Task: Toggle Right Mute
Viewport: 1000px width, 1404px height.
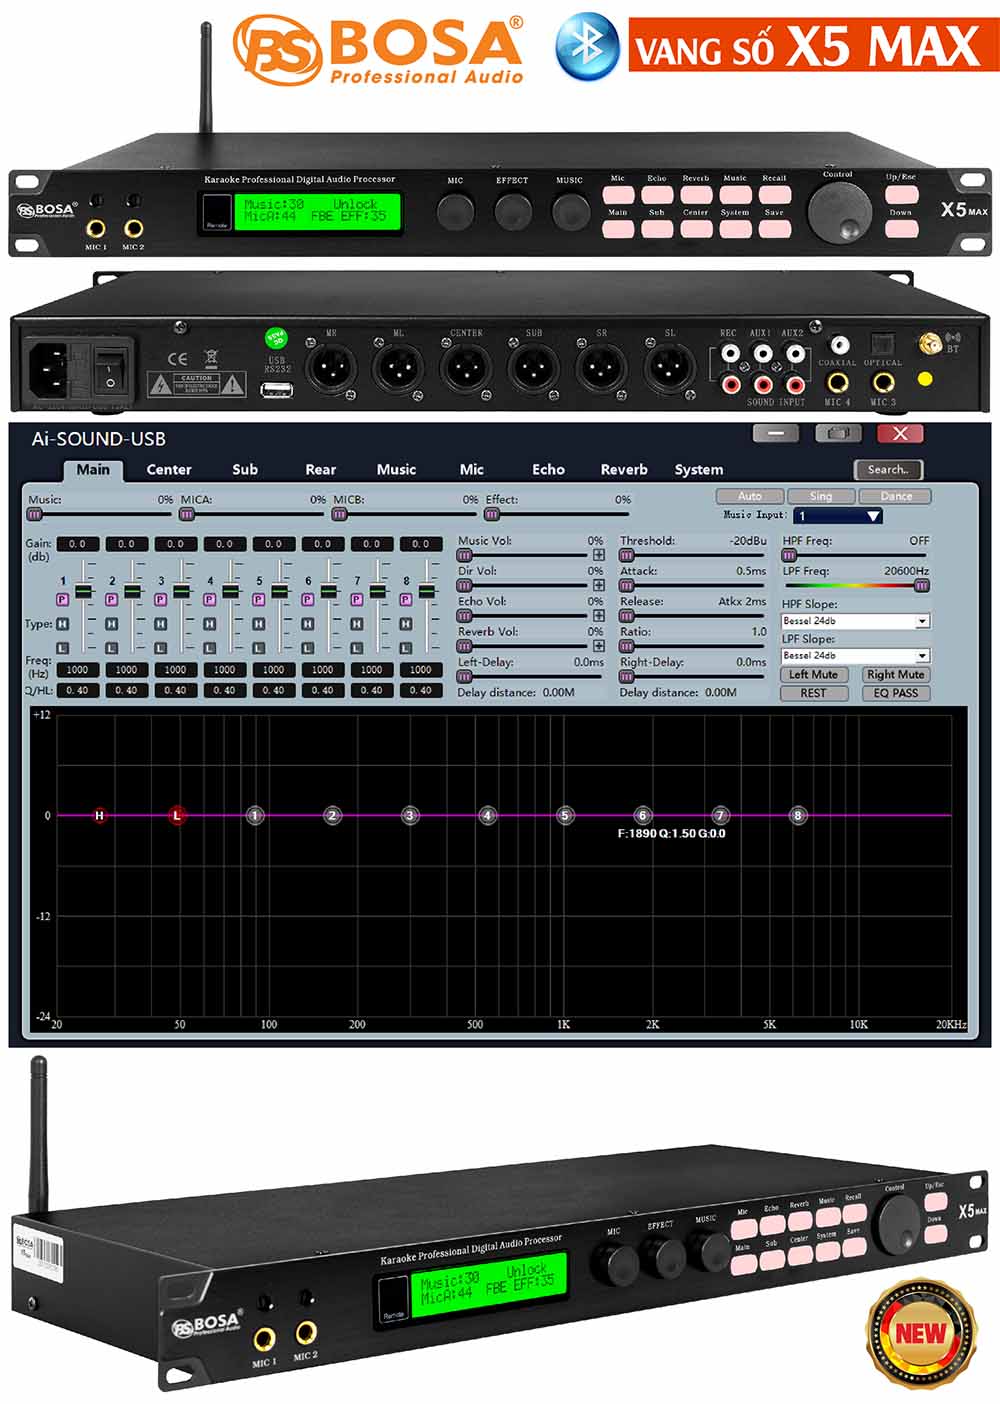Action: coord(896,675)
